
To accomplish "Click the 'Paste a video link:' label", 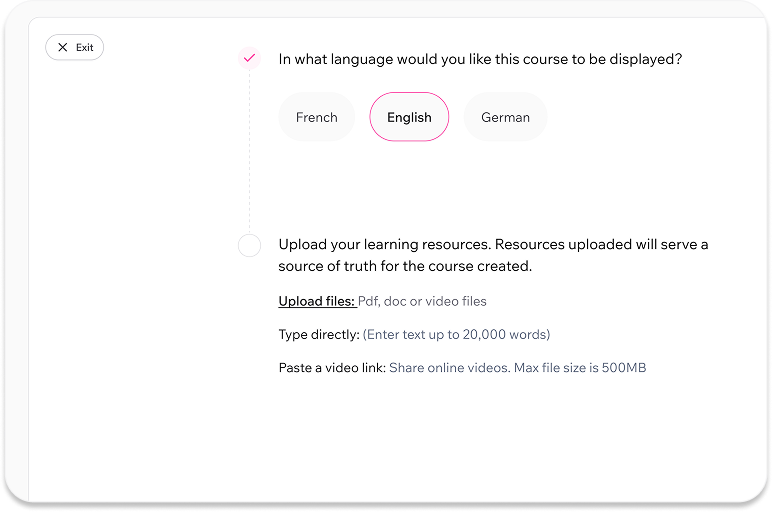I will pos(332,368).
